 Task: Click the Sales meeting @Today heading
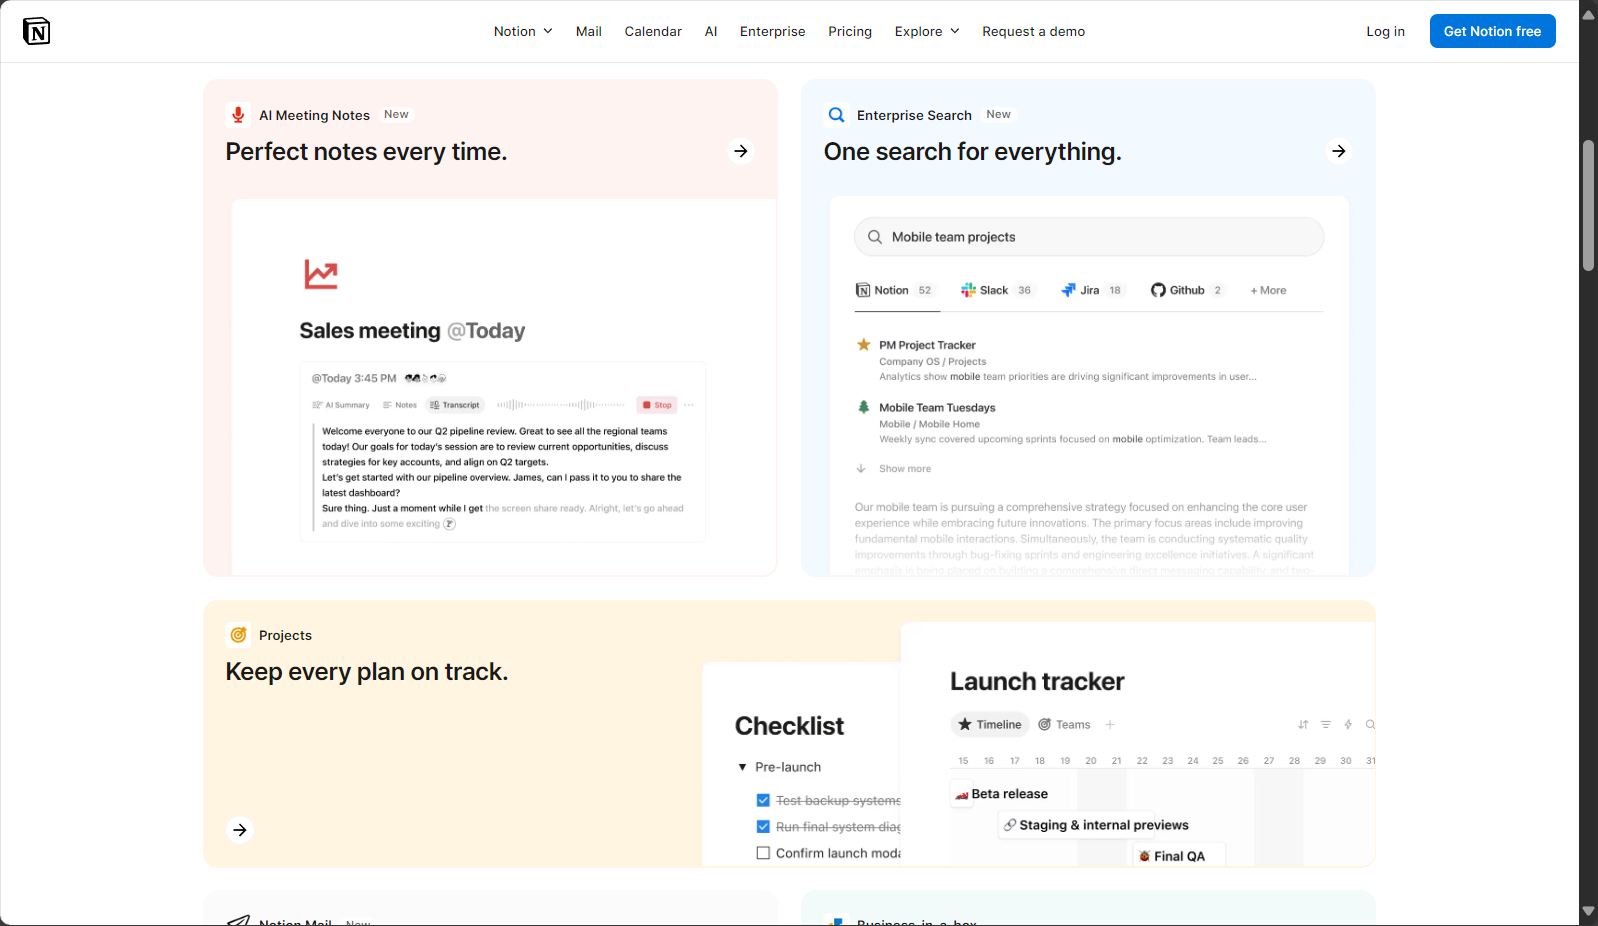tap(412, 331)
